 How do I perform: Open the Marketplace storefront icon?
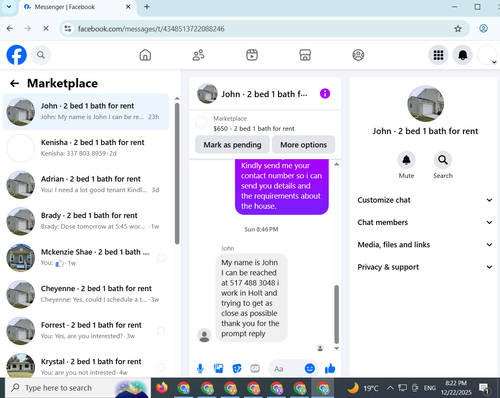click(x=305, y=55)
